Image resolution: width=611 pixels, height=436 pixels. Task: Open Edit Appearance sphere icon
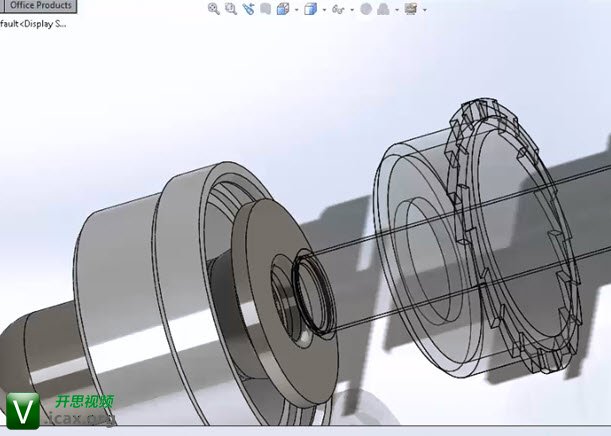pyautogui.click(x=365, y=9)
